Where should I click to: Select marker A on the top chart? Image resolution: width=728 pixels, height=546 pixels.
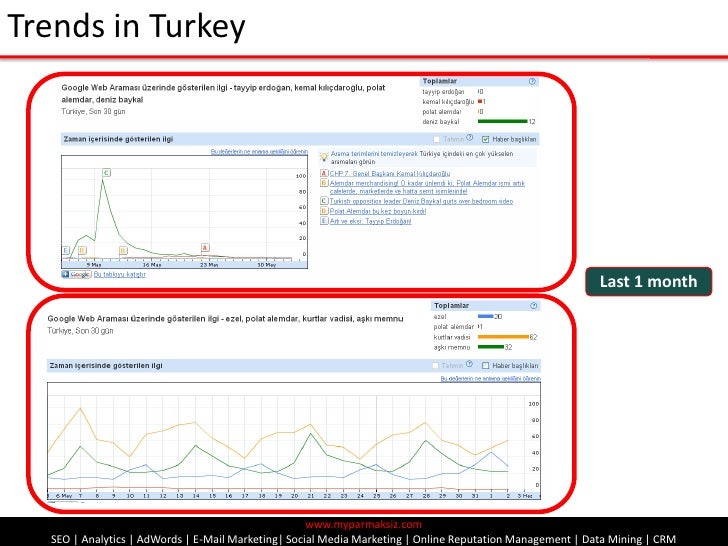(205, 247)
